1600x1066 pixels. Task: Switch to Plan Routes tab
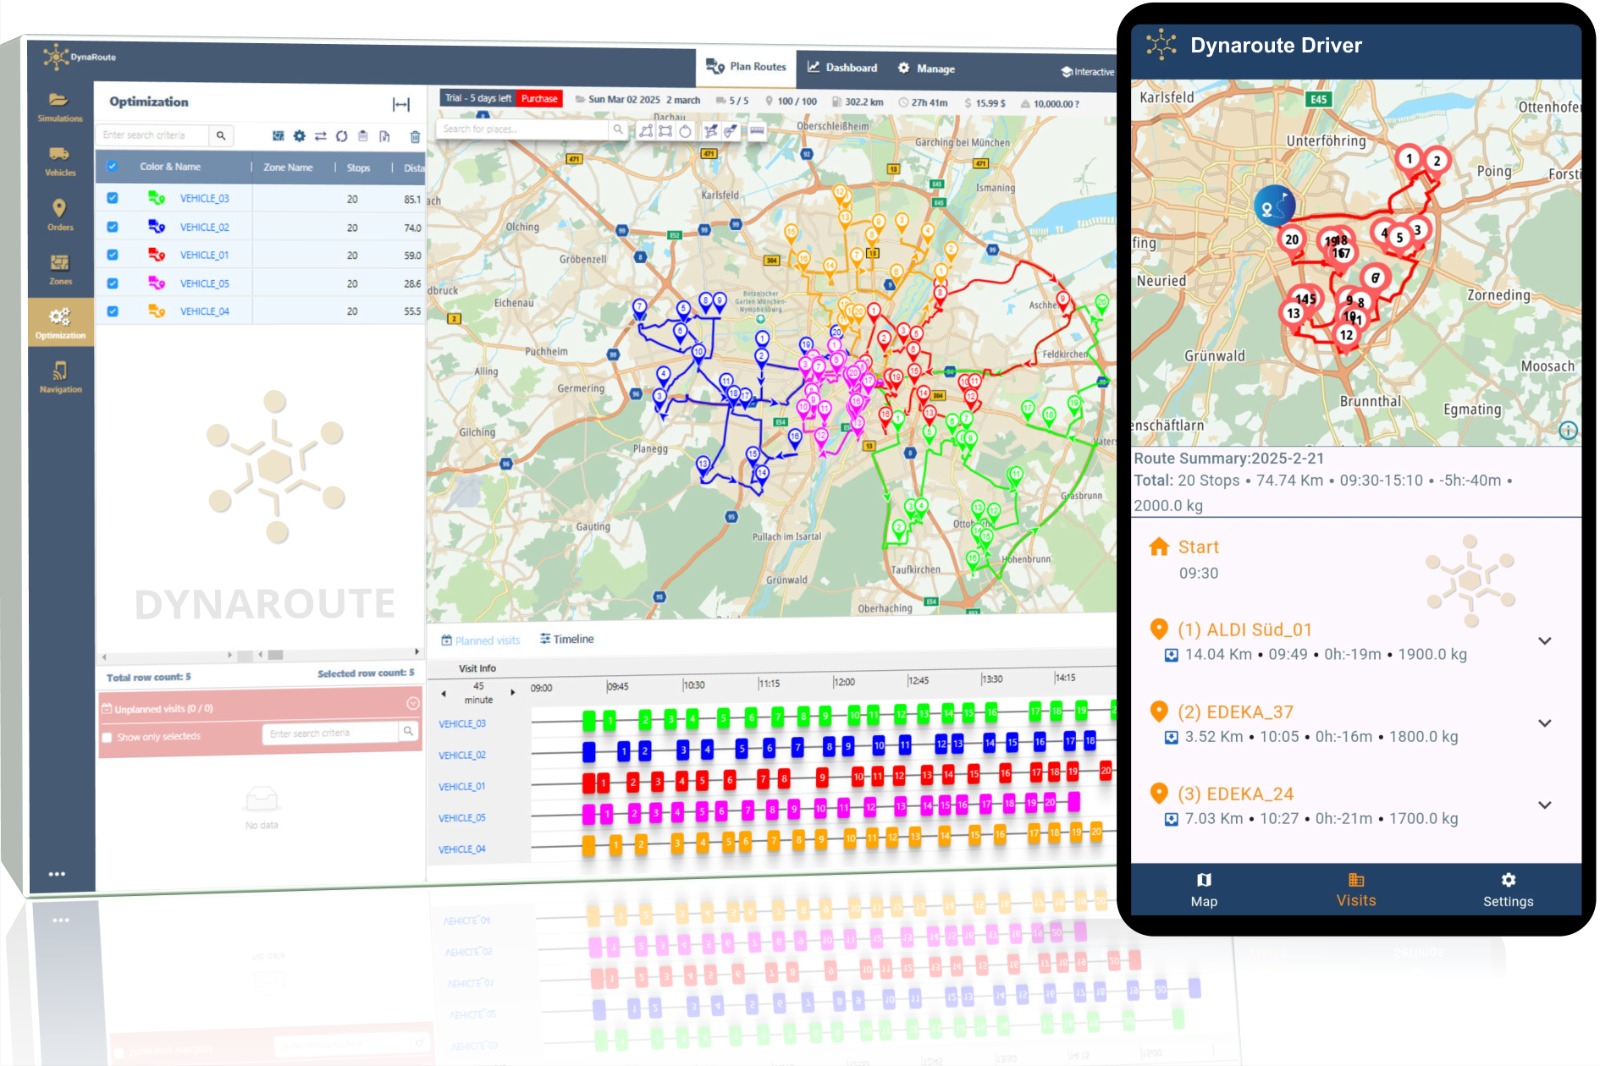tap(746, 67)
